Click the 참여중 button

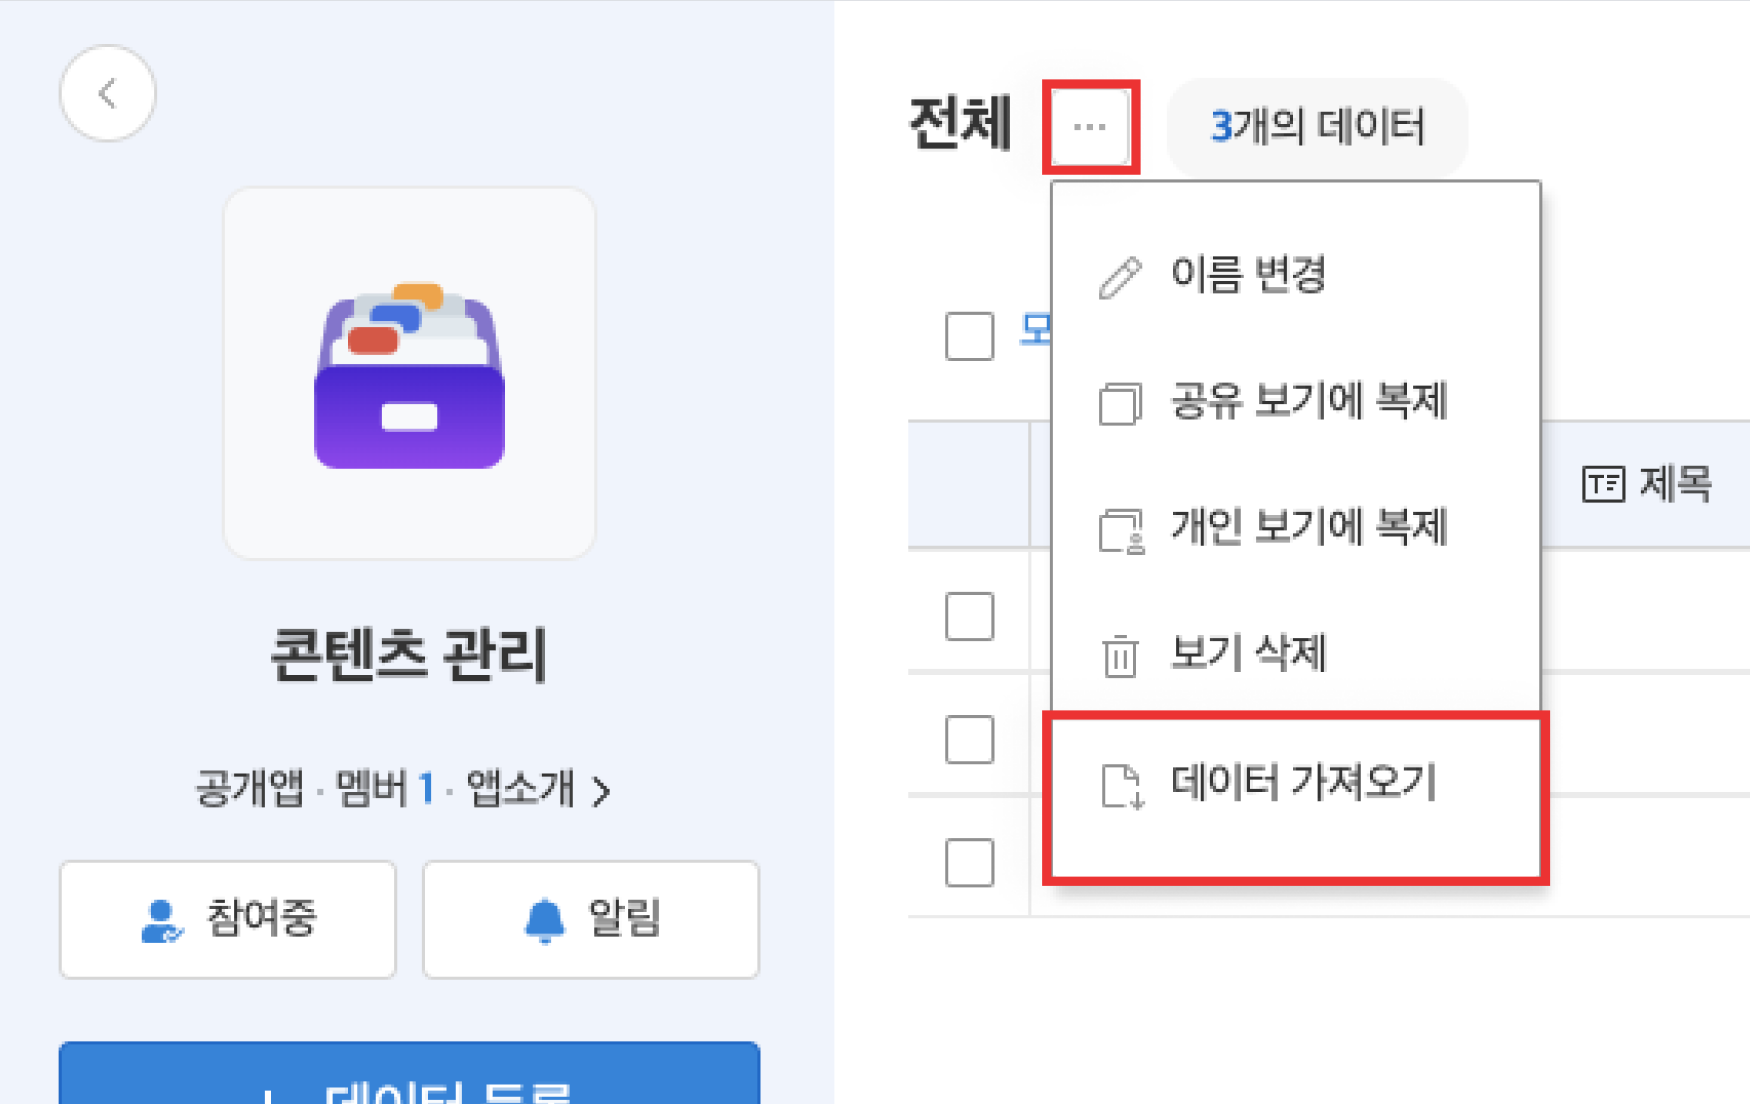click(x=228, y=919)
